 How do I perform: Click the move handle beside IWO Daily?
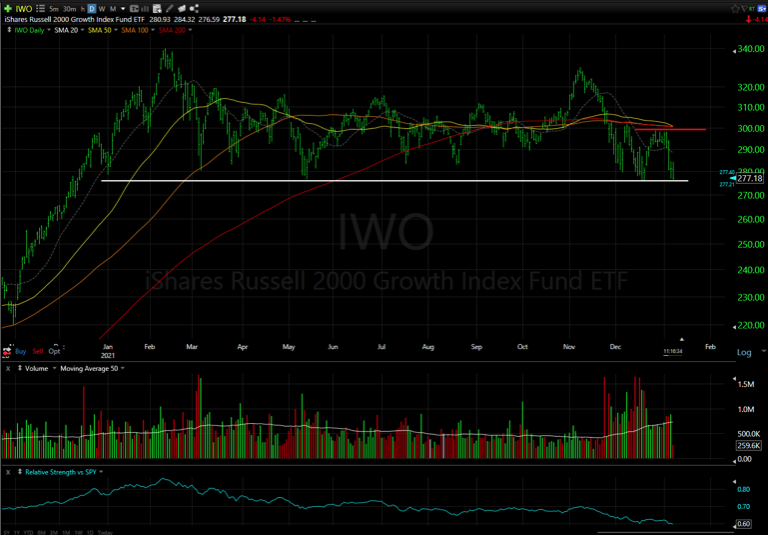click(x=9, y=30)
